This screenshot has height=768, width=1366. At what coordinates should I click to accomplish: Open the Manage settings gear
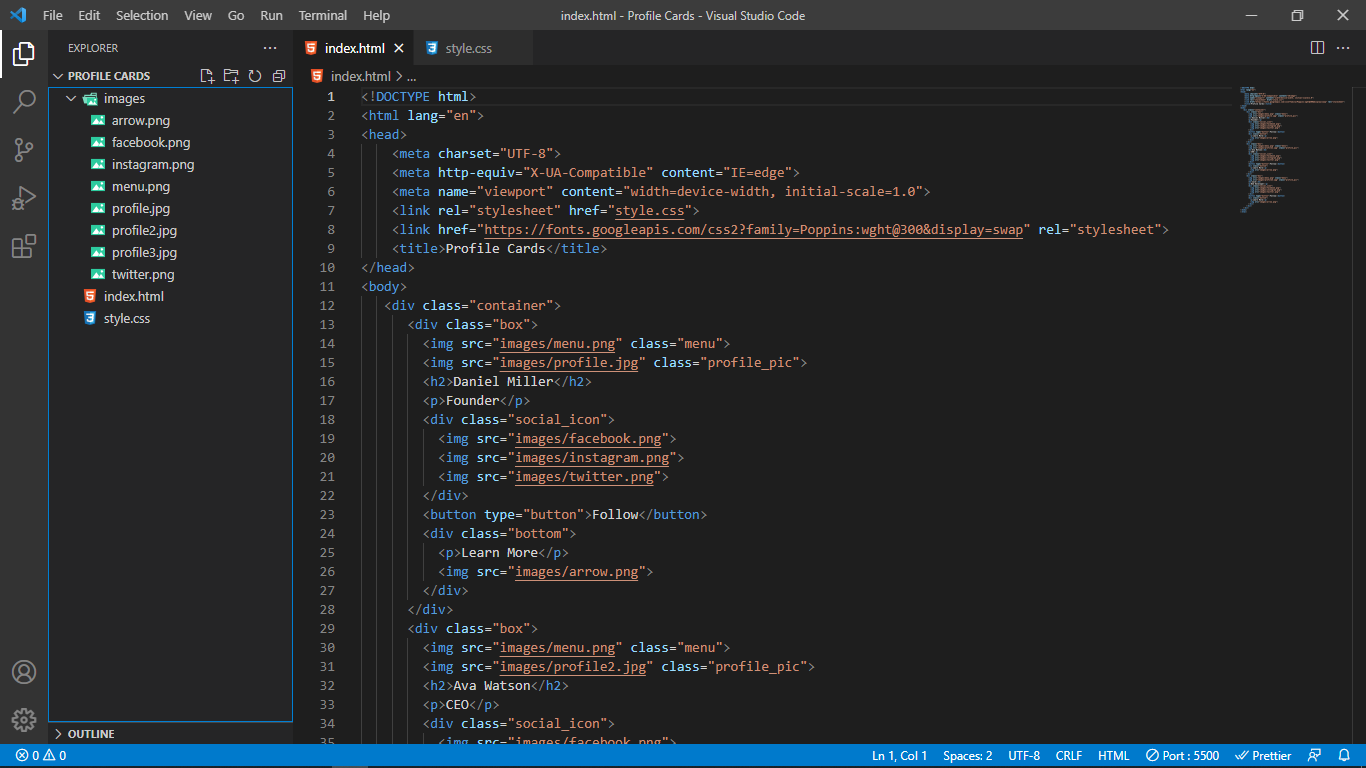click(24, 719)
